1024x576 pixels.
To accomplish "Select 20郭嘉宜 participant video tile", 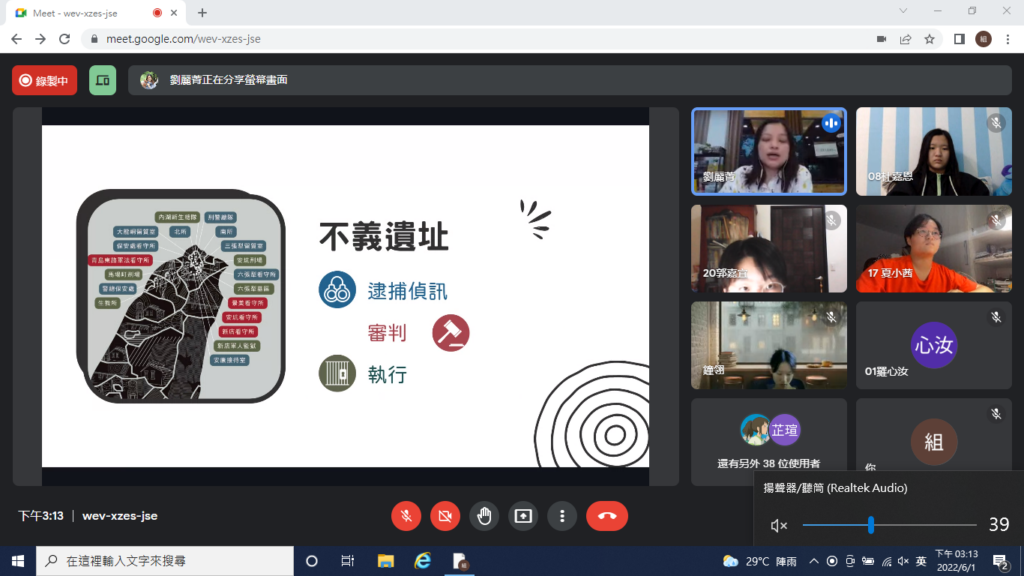I will click(x=769, y=248).
